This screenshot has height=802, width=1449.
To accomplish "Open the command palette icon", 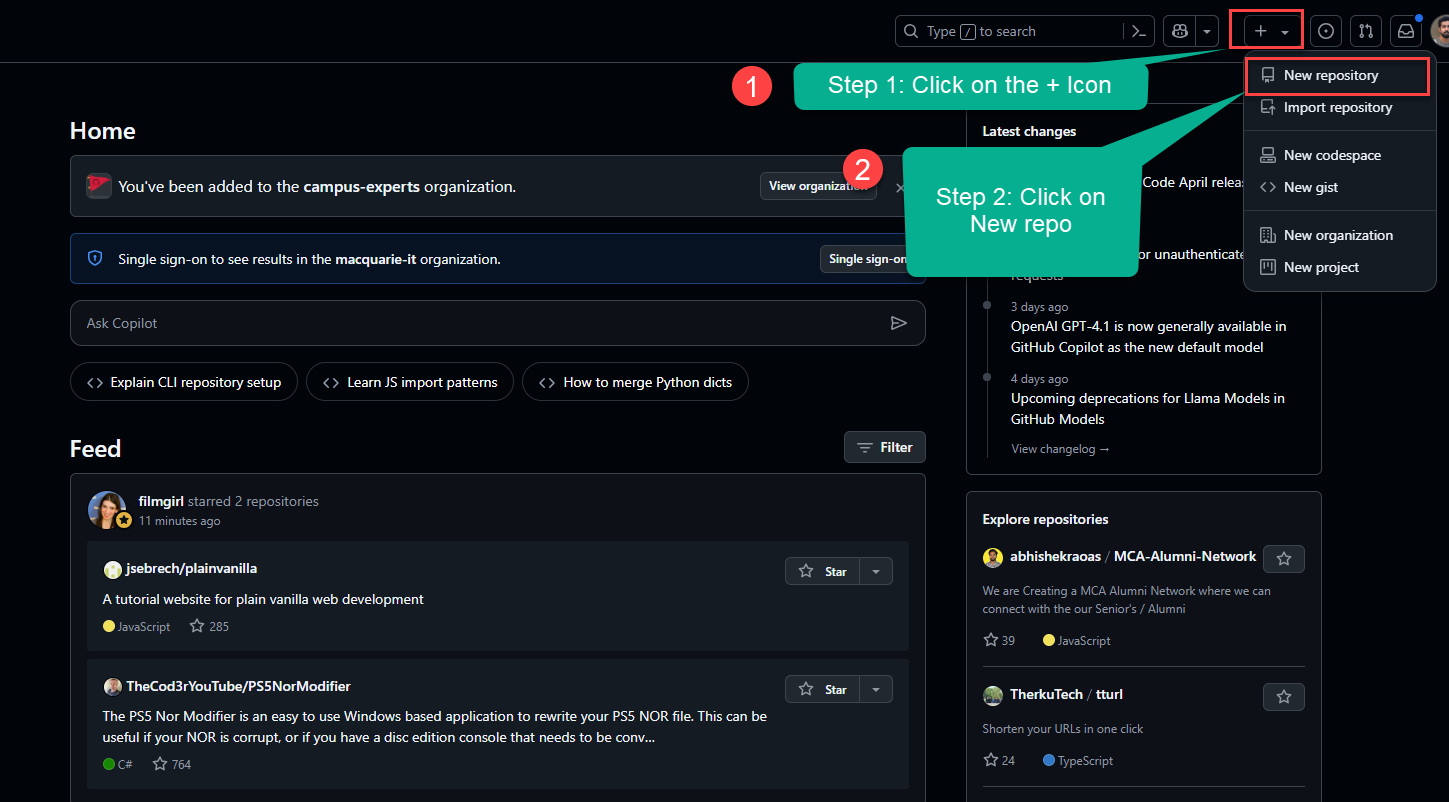I will 1138,31.
